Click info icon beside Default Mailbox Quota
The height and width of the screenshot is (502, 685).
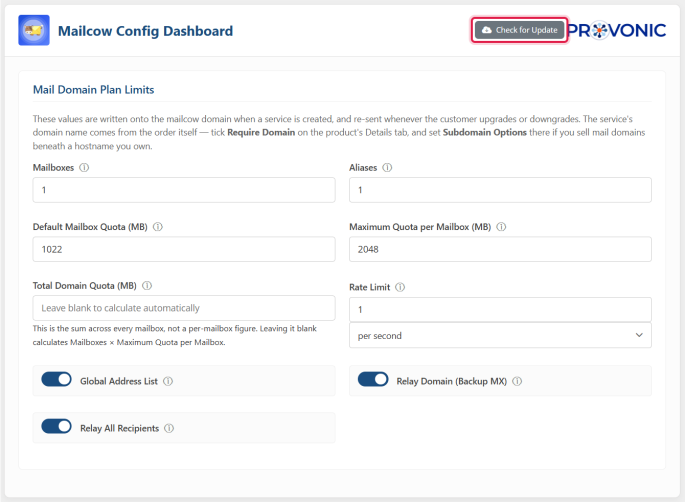click(158, 227)
